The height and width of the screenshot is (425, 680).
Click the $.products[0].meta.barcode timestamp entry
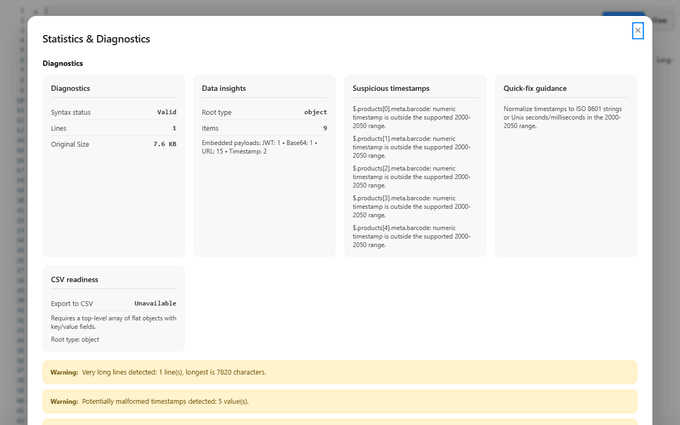[x=412, y=118]
